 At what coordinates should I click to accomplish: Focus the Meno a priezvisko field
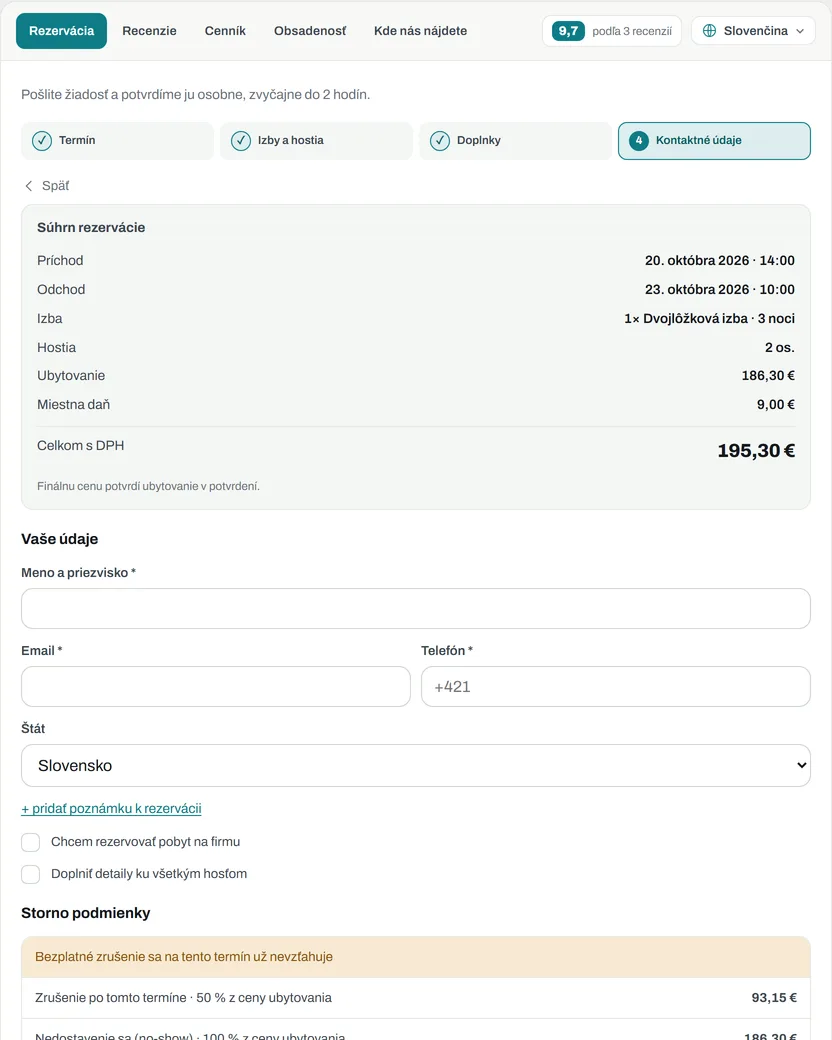click(x=416, y=608)
